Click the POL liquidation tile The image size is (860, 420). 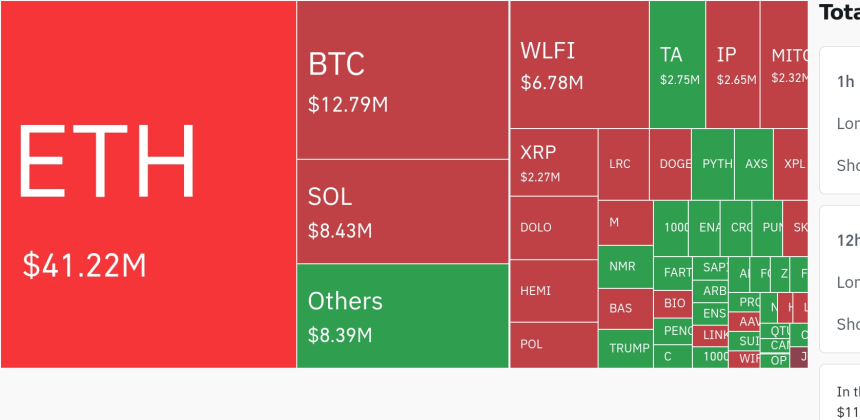pos(553,344)
